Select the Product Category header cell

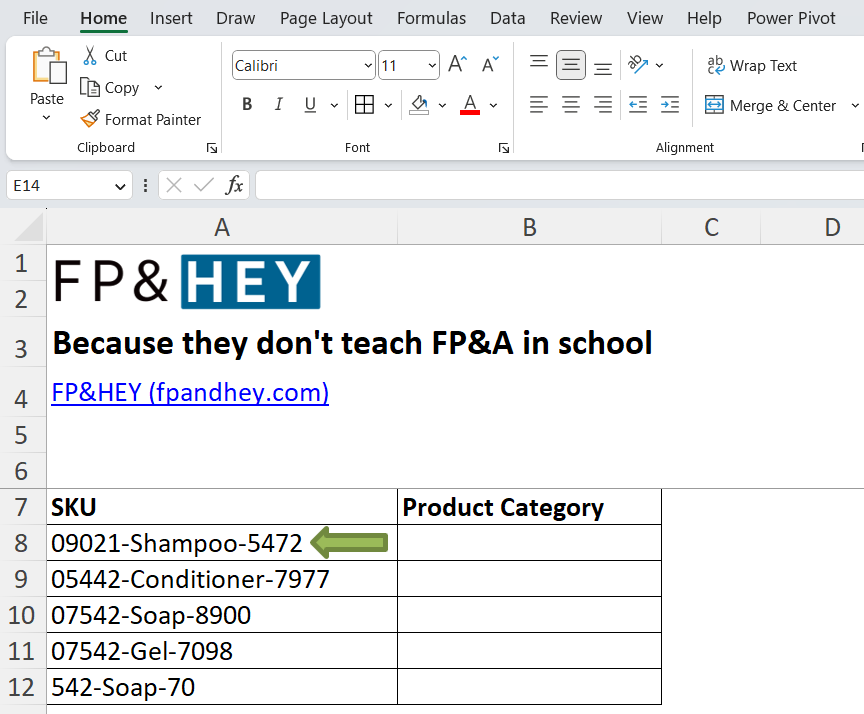tap(529, 507)
